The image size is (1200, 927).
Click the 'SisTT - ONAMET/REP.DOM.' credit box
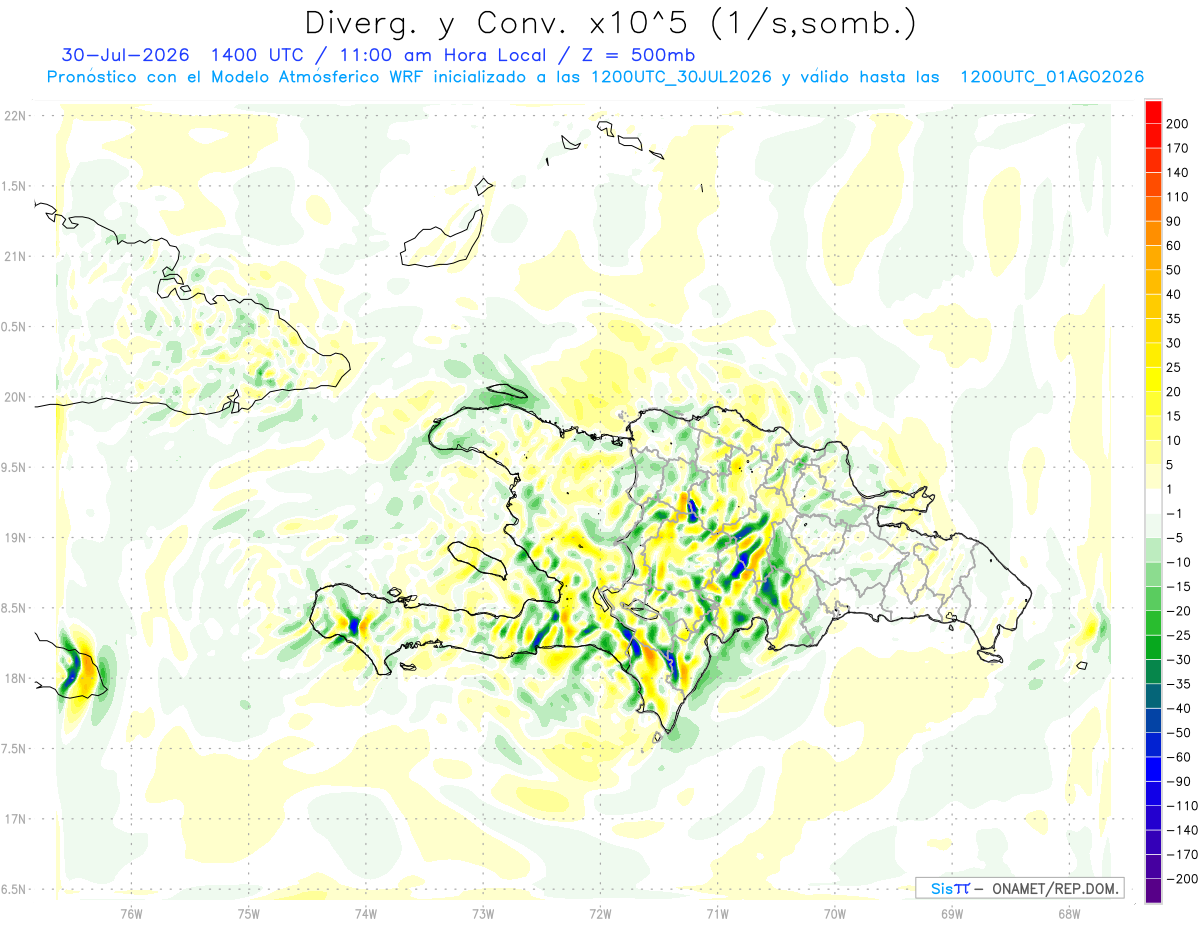(x=1019, y=888)
